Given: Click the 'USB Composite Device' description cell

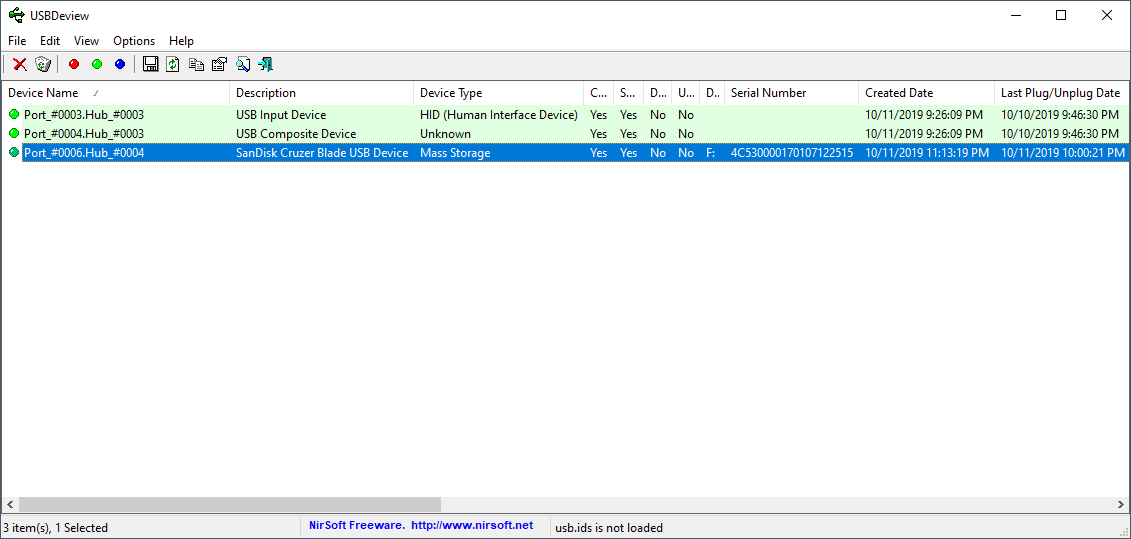Looking at the screenshot, I should [x=296, y=133].
